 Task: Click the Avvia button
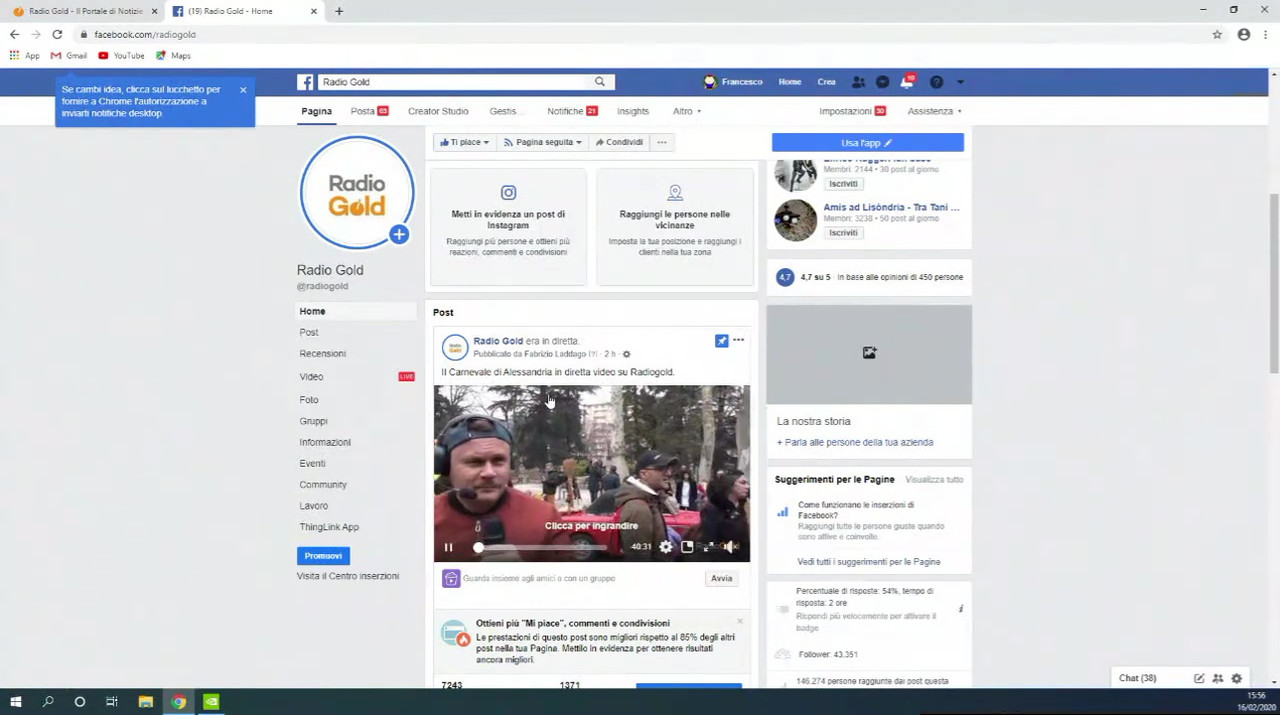[x=721, y=578]
